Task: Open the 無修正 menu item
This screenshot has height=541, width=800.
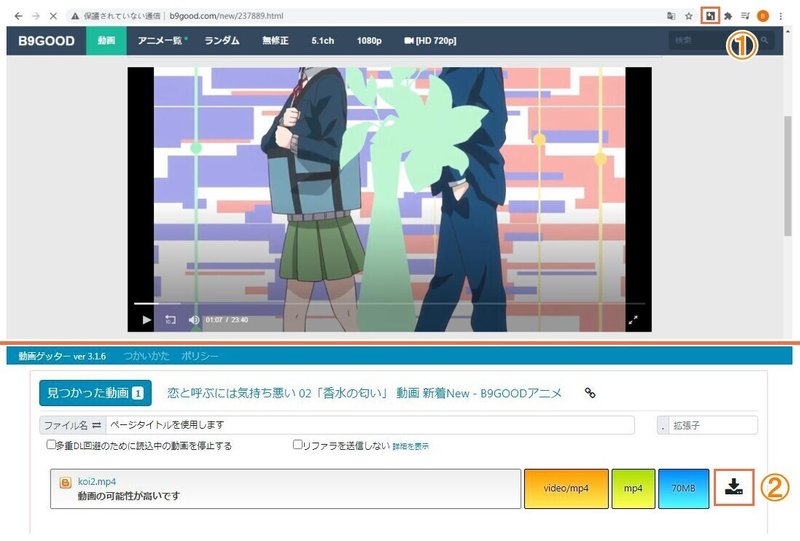Action: tap(276, 40)
